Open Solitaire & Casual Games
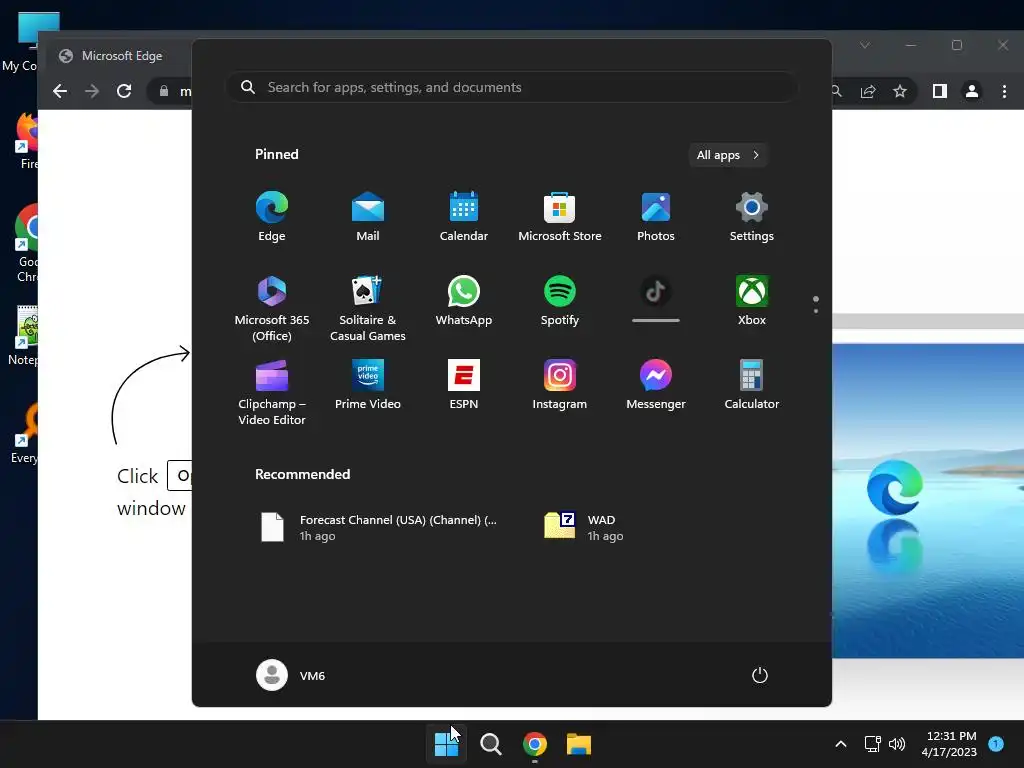 pos(368,308)
